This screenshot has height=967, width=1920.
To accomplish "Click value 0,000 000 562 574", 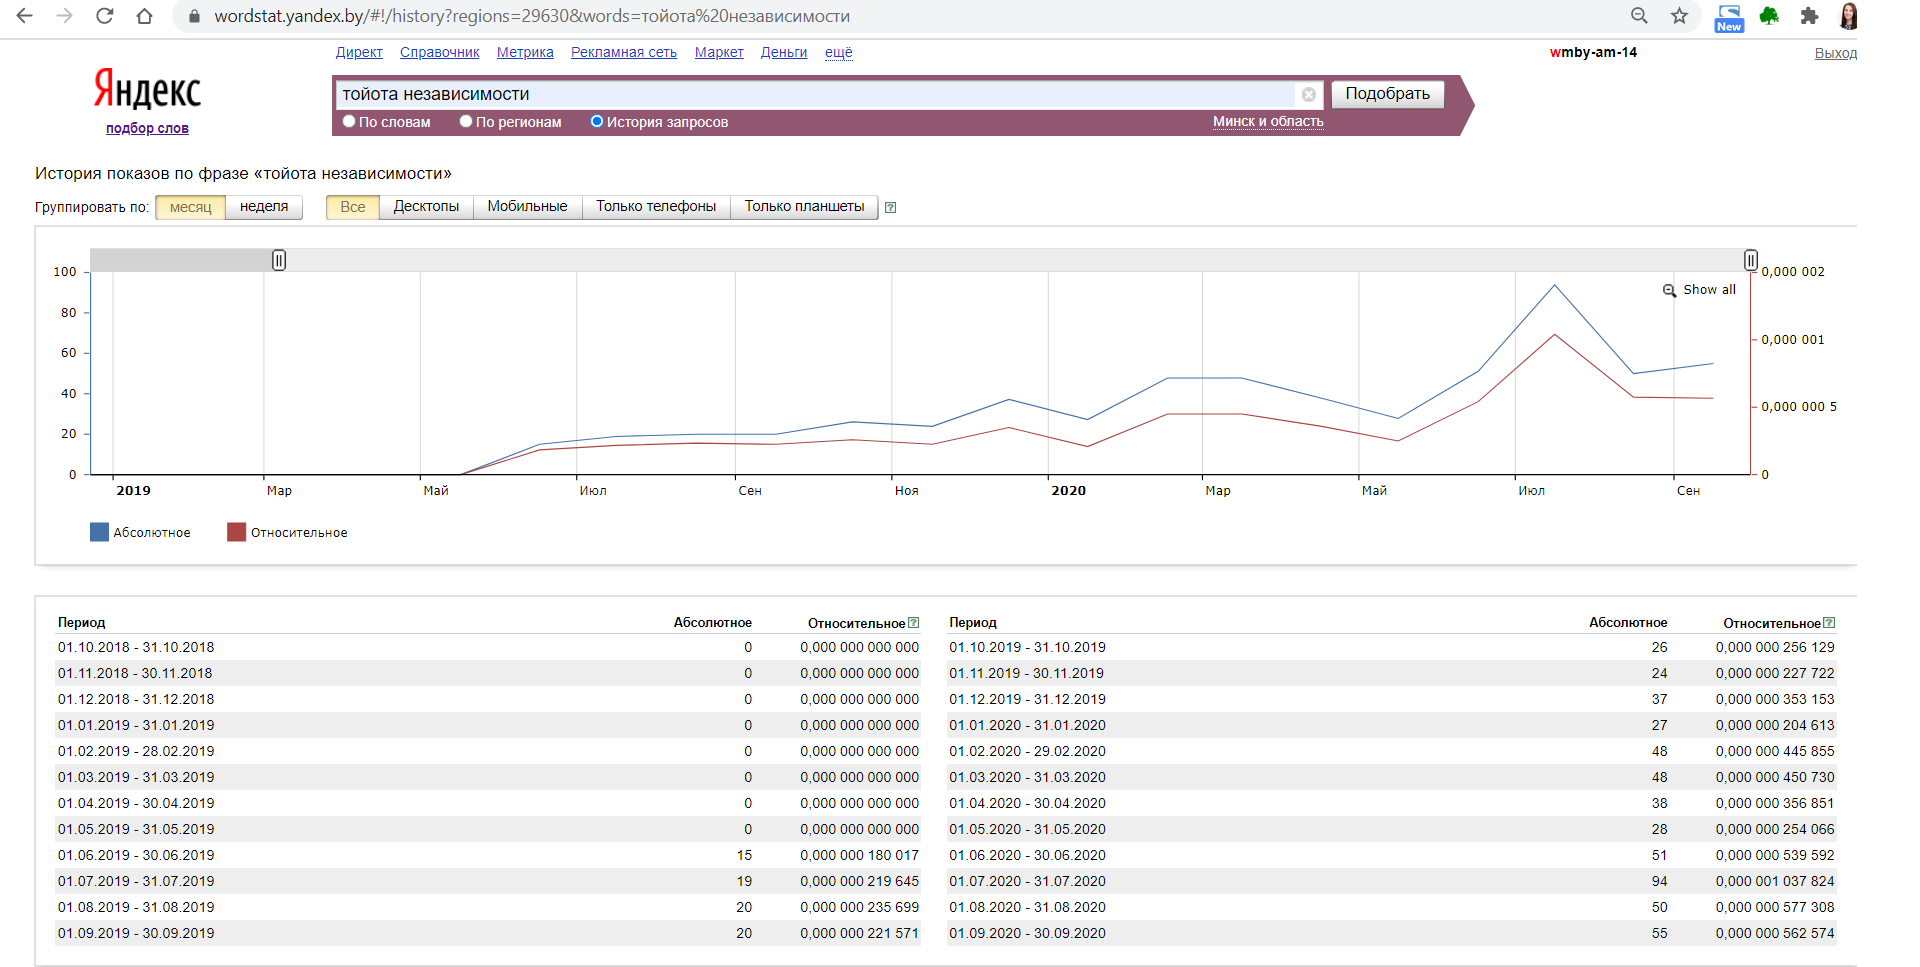I will (1775, 933).
